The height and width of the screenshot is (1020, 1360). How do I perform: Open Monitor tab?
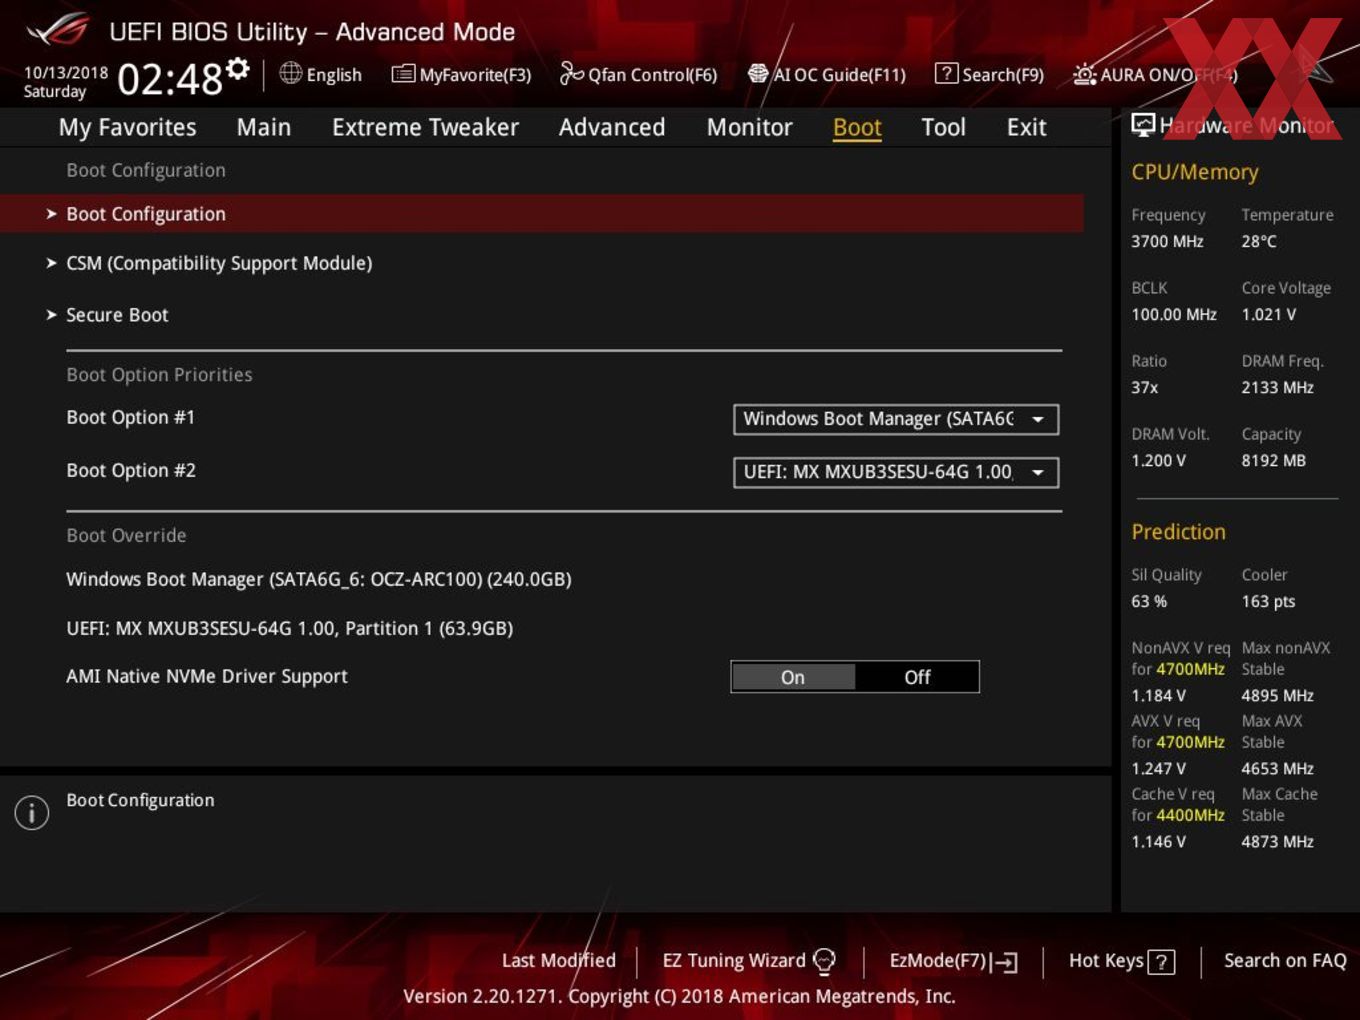(x=750, y=127)
